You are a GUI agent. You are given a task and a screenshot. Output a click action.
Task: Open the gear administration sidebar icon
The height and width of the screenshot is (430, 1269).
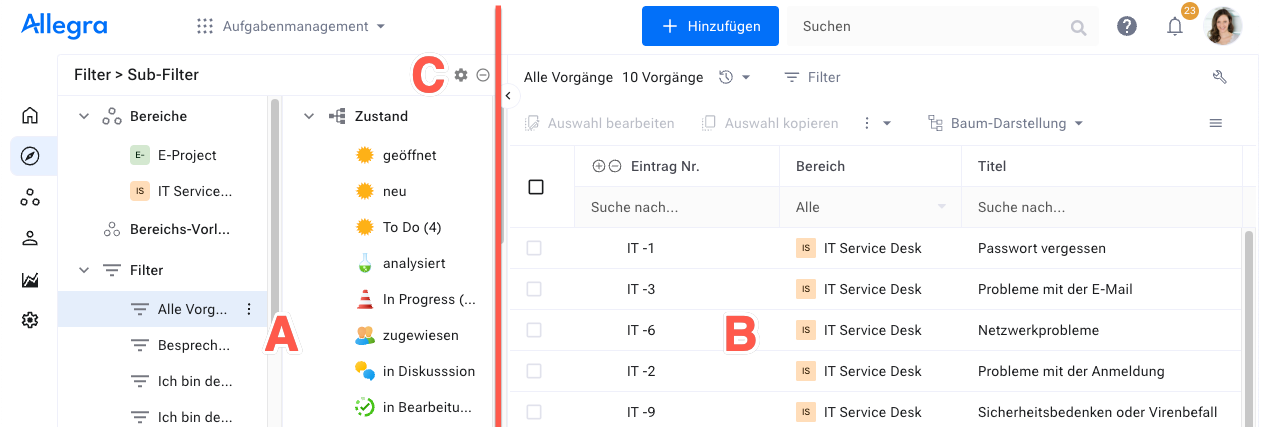coord(30,320)
